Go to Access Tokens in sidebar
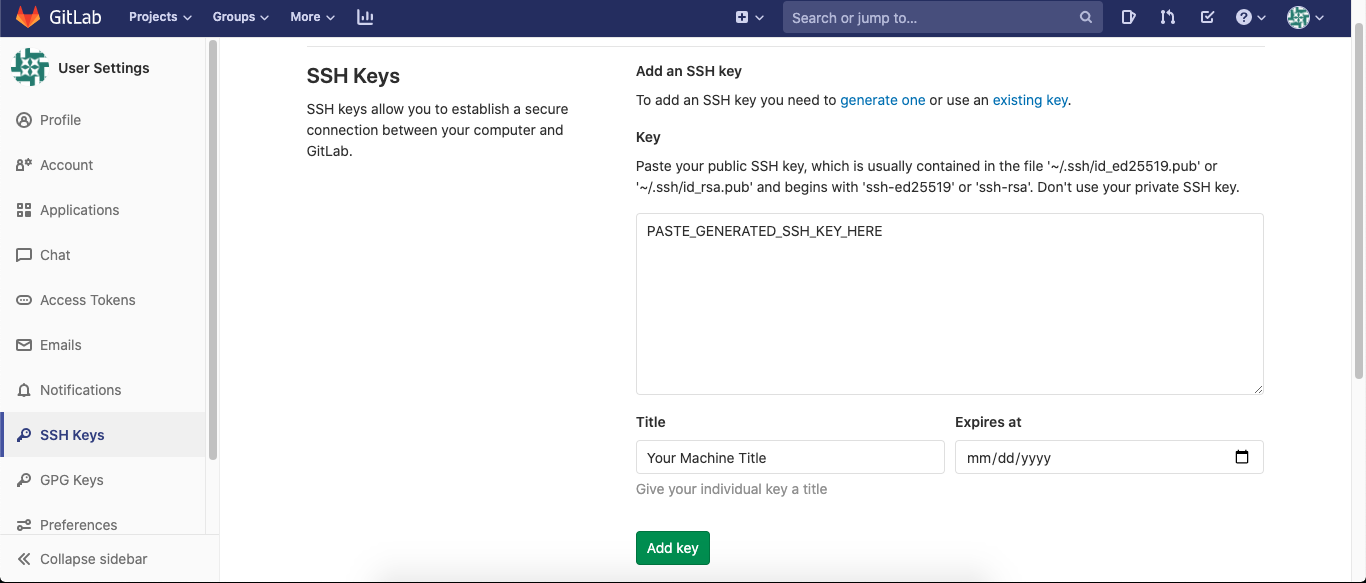 point(87,300)
